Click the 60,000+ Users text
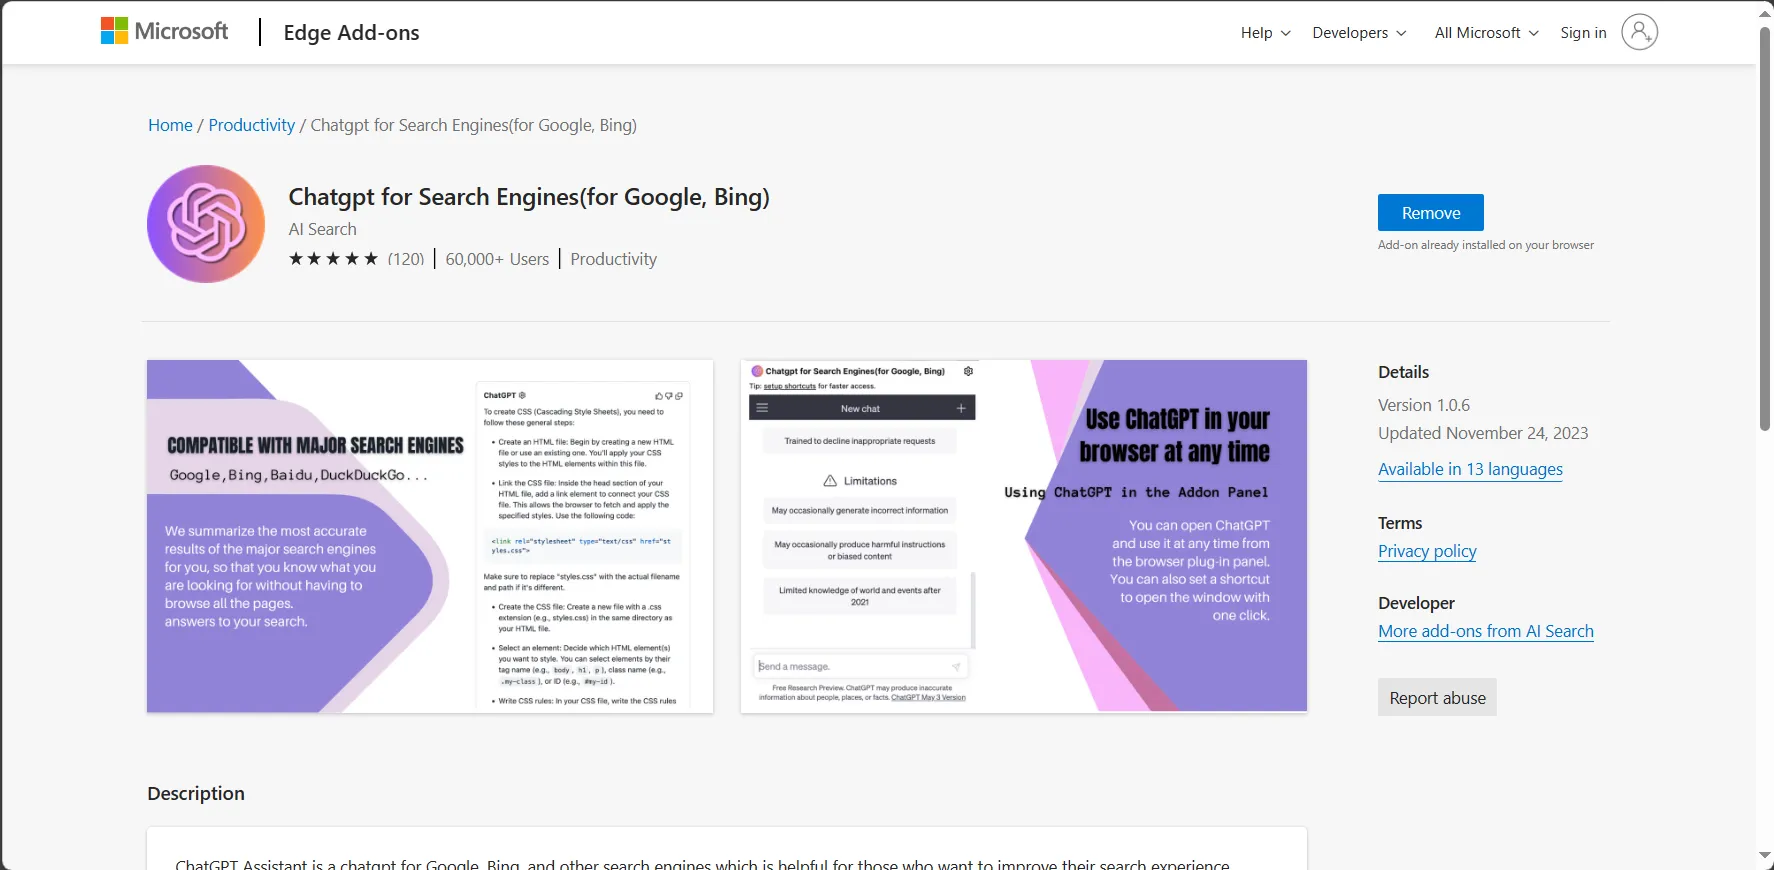Image resolution: width=1774 pixels, height=870 pixels. click(497, 259)
